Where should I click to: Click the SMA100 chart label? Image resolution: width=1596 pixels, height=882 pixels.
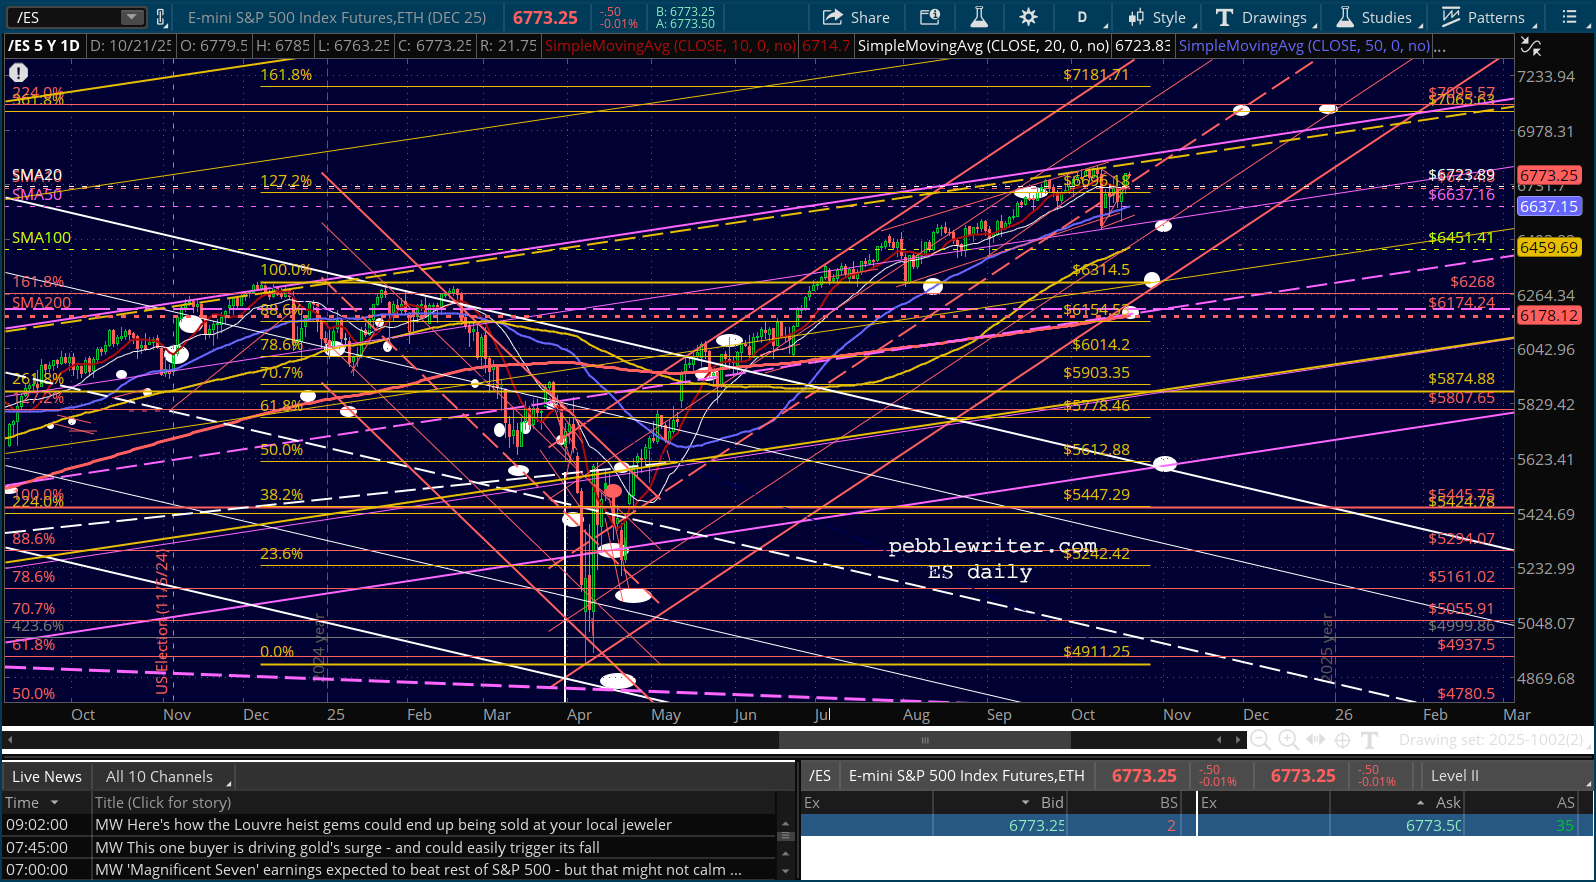click(x=41, y=238)
